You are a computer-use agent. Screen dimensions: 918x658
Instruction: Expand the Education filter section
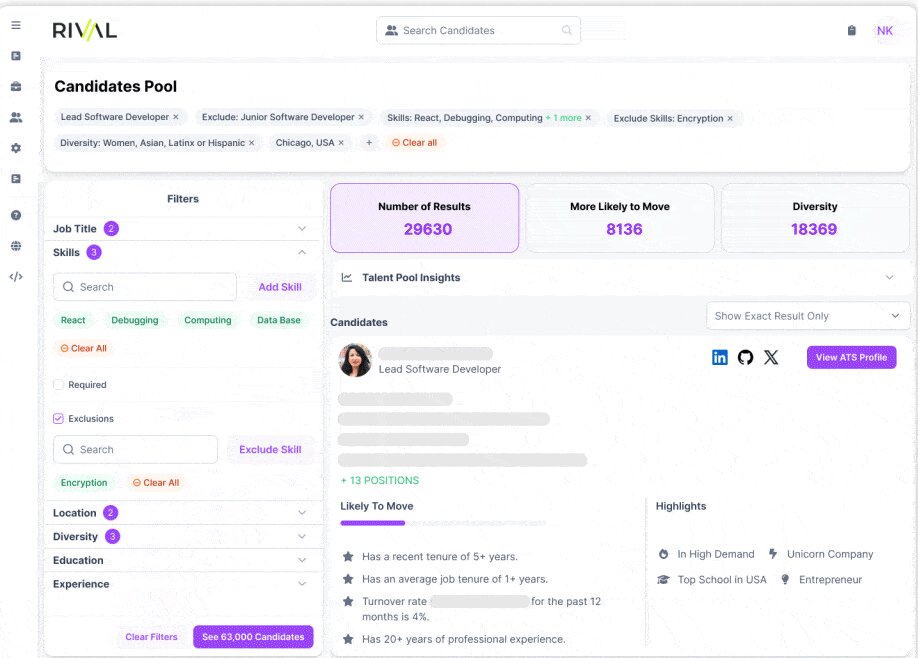click(302, 561)
